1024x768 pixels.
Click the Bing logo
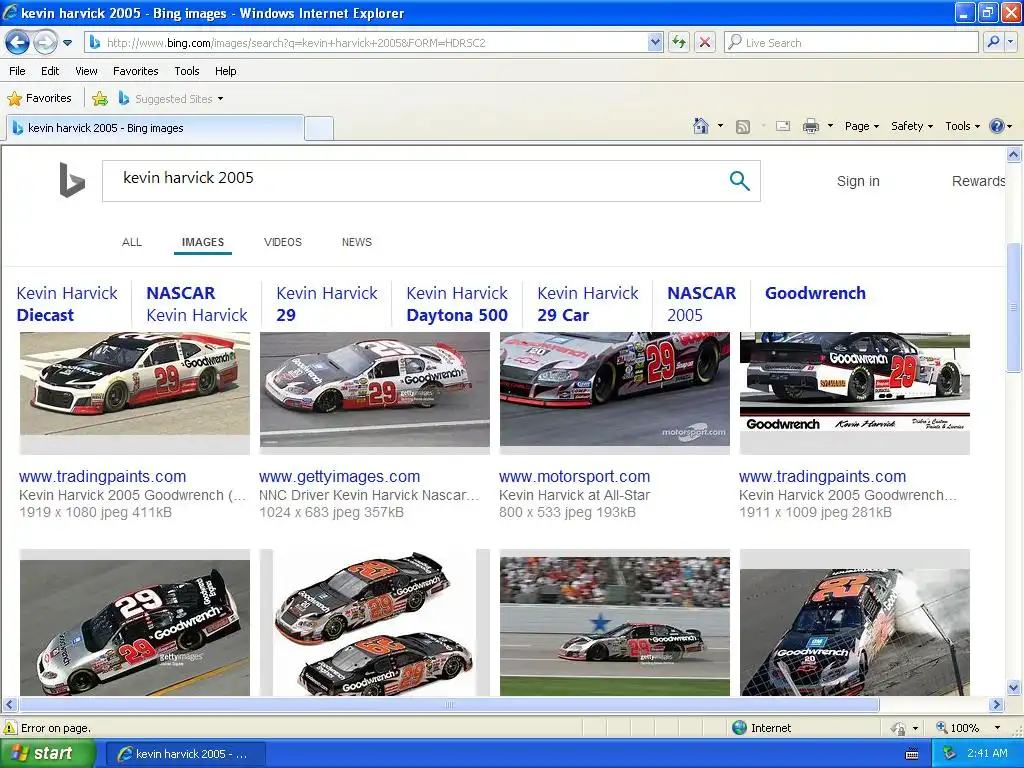coord(72,180)
